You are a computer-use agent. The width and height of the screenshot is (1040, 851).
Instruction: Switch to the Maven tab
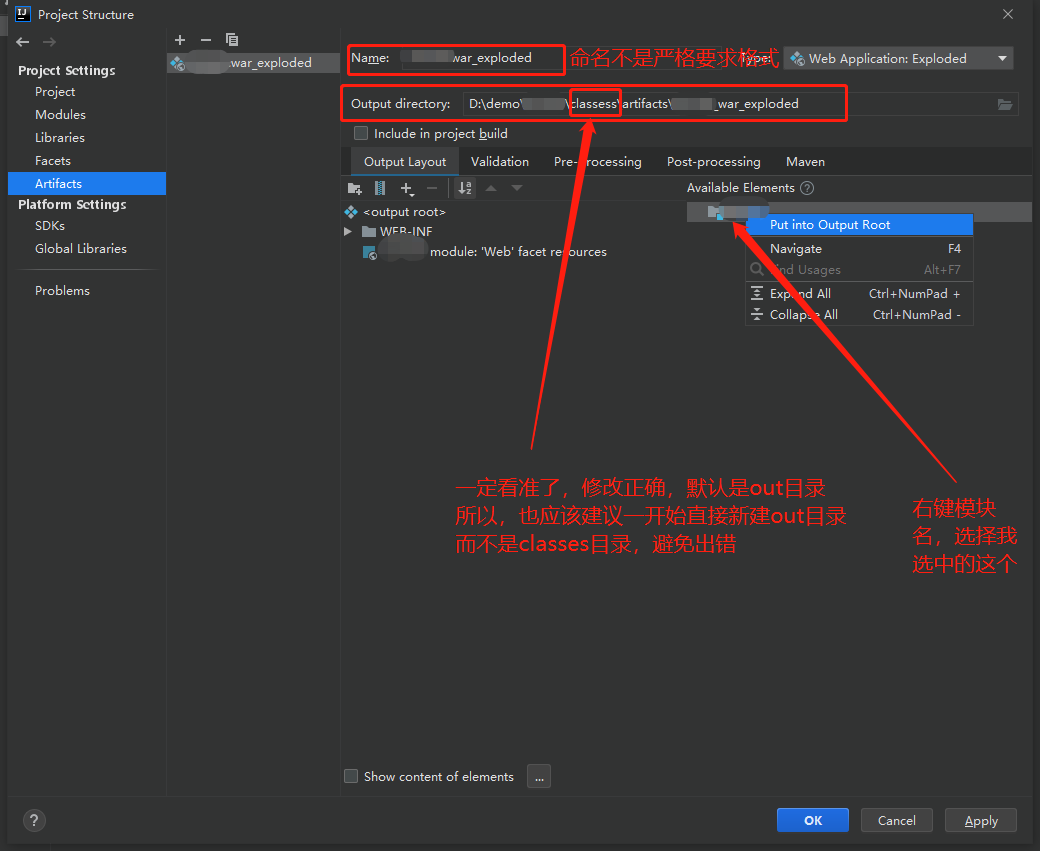click(x=805, y=162)
